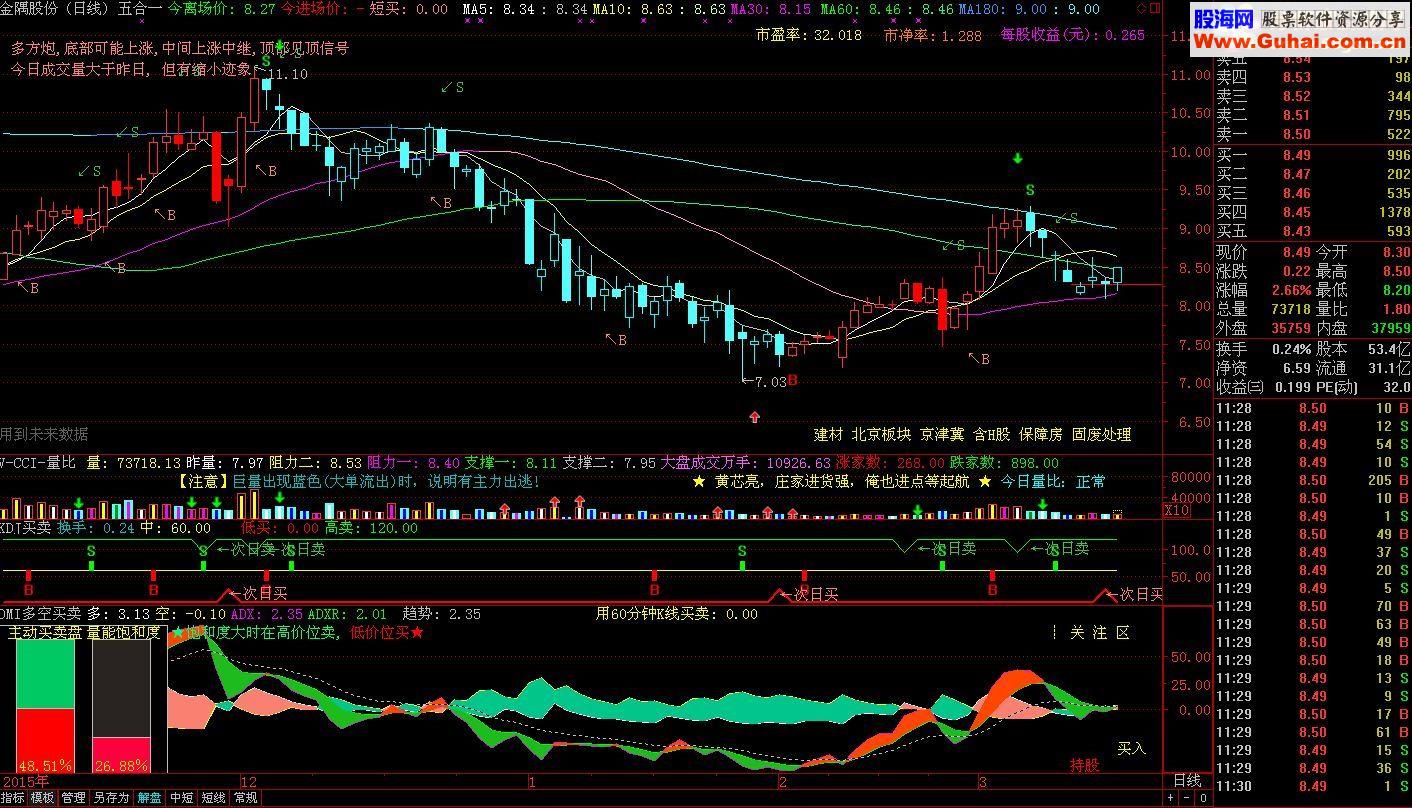Image resolution: width=1412 pixels, height=808 pixels.
Task: Select the 买五 bid row at 8.43
Action: [x=1312, y=231]
